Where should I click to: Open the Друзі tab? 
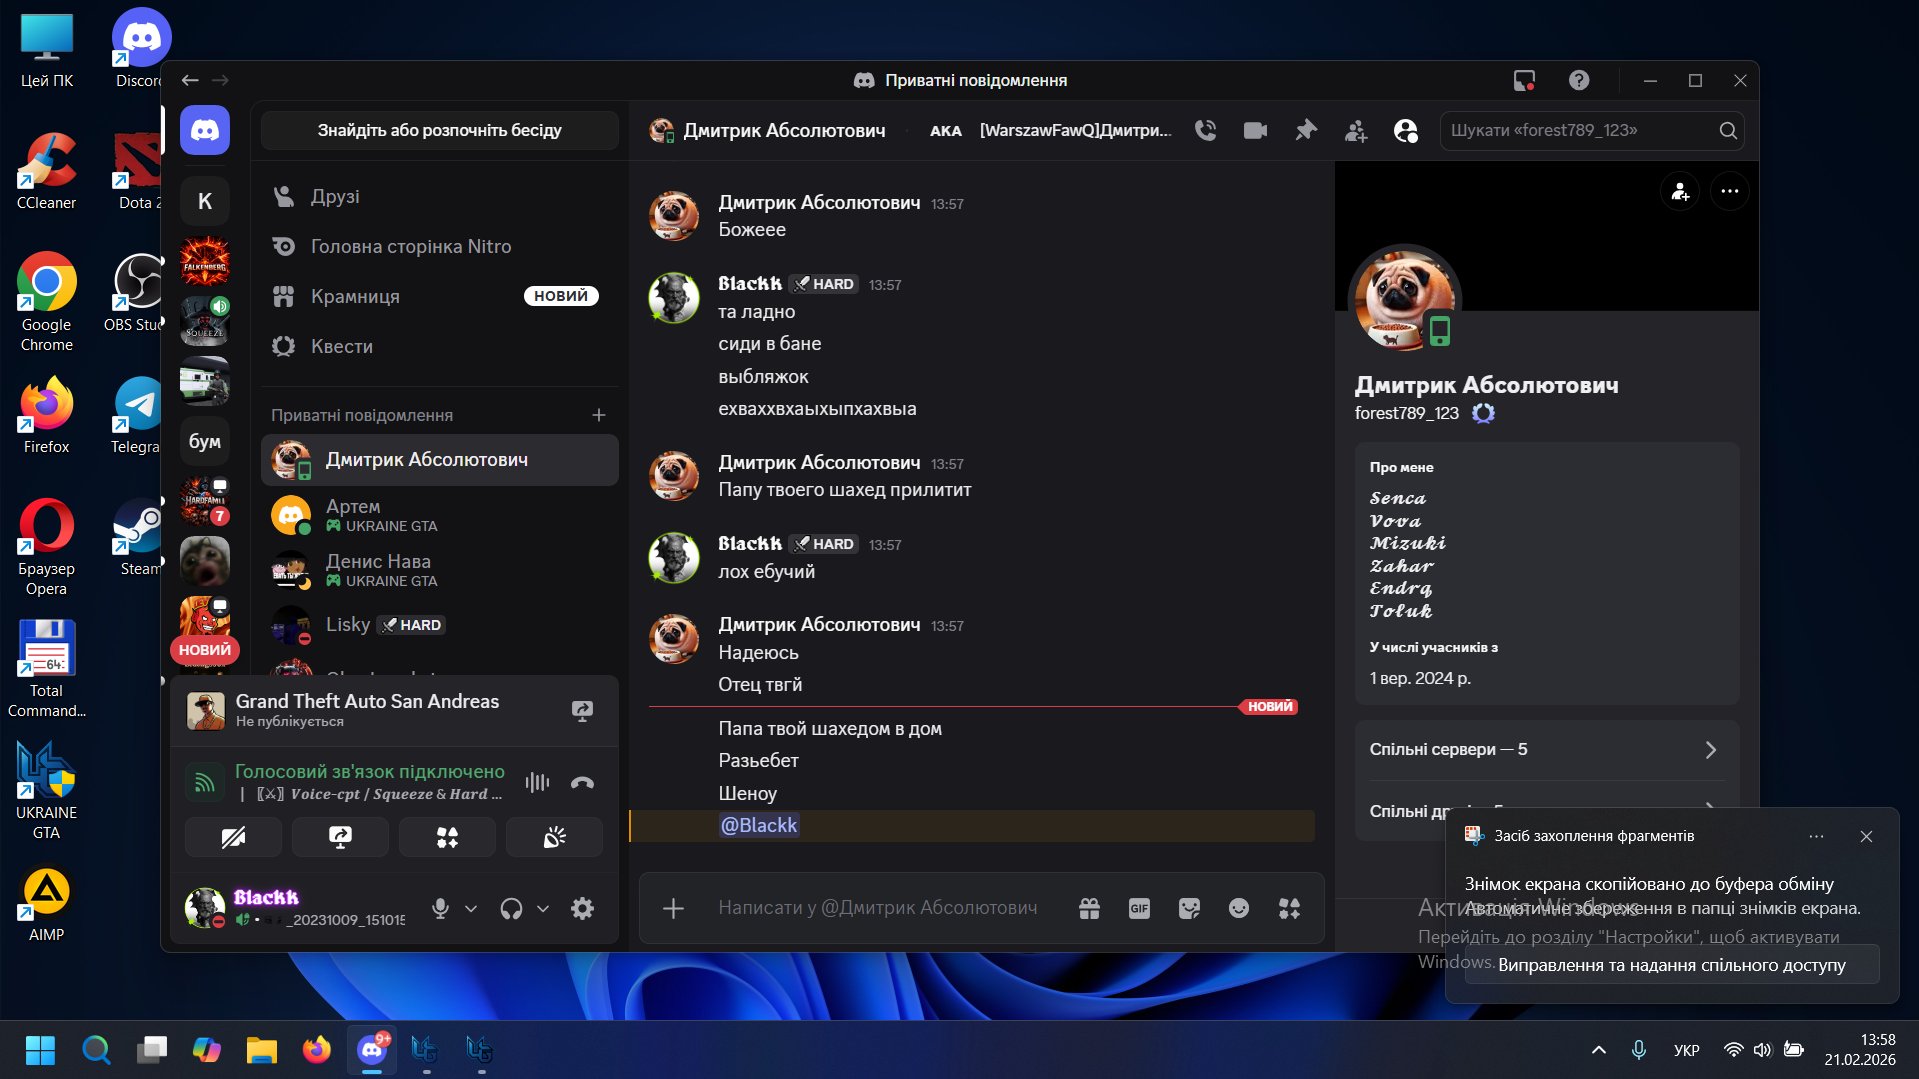[440, 197]
